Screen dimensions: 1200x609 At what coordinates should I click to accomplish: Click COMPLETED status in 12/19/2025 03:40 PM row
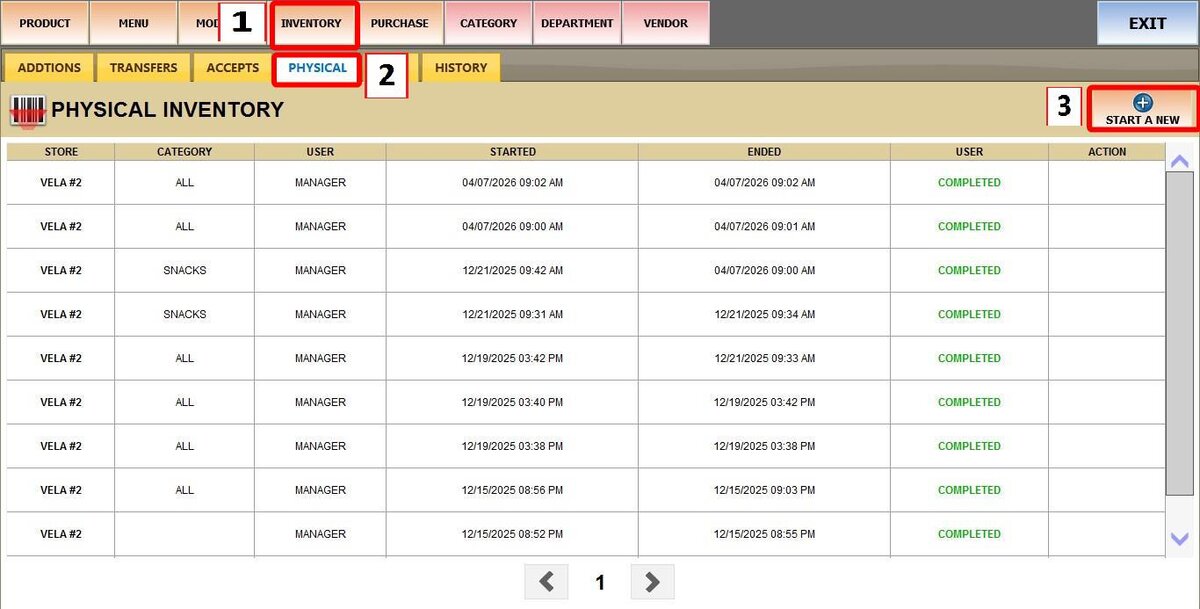click(x=969, y=403)
